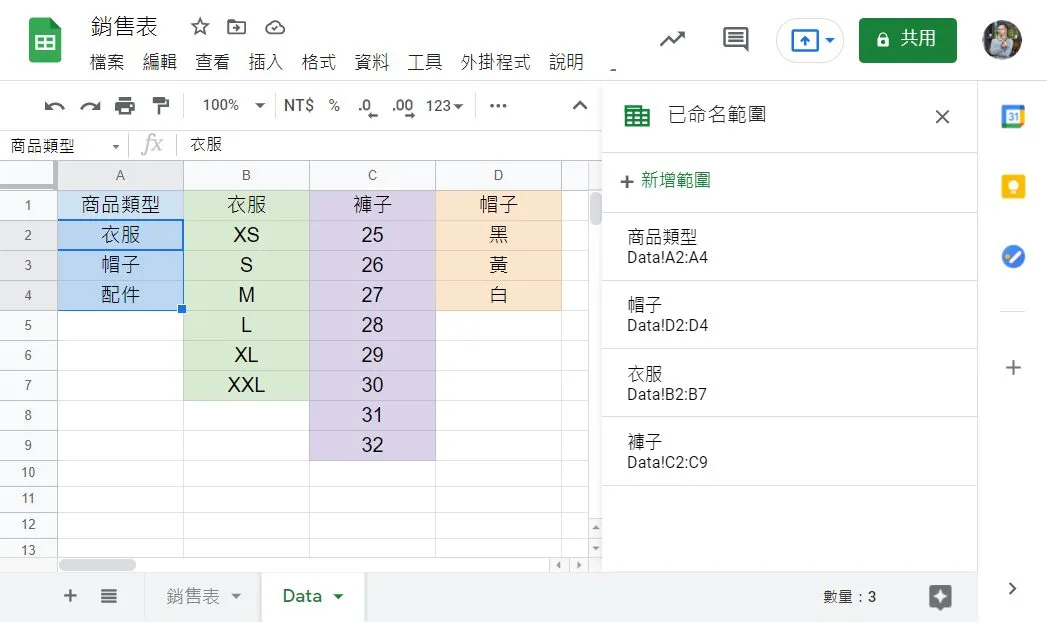Viewport: 1047px width, 623px height.
Task: Apply percent format
Action: (x=334, y=106)
